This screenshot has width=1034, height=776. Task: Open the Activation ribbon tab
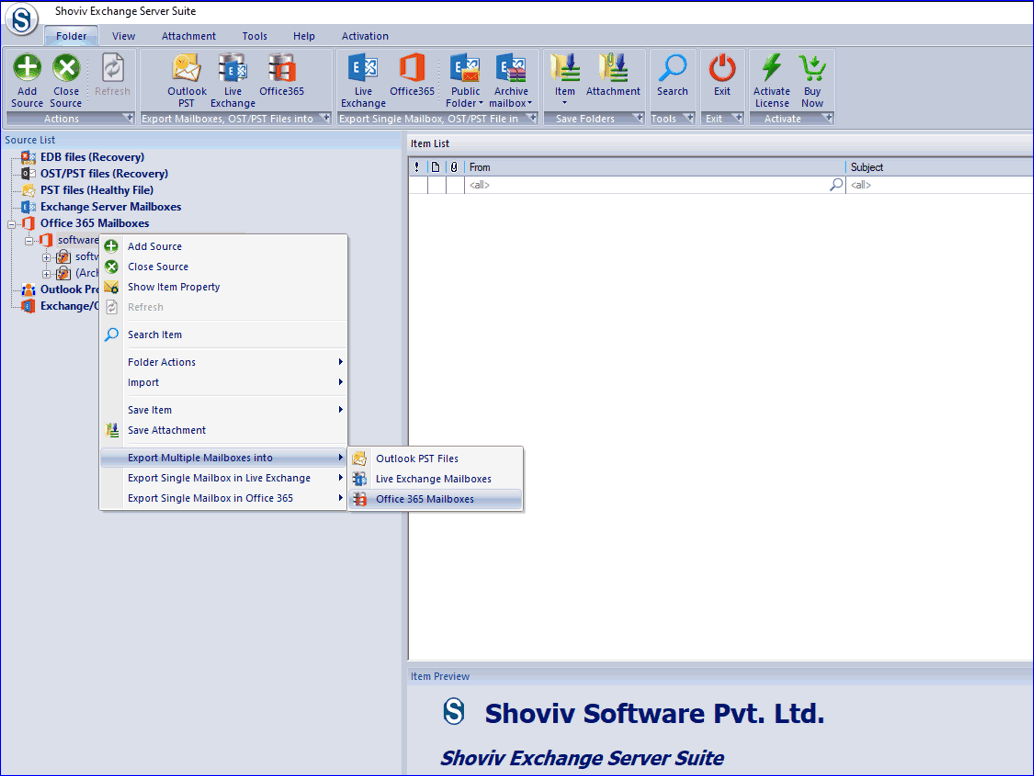click(365, 36)
